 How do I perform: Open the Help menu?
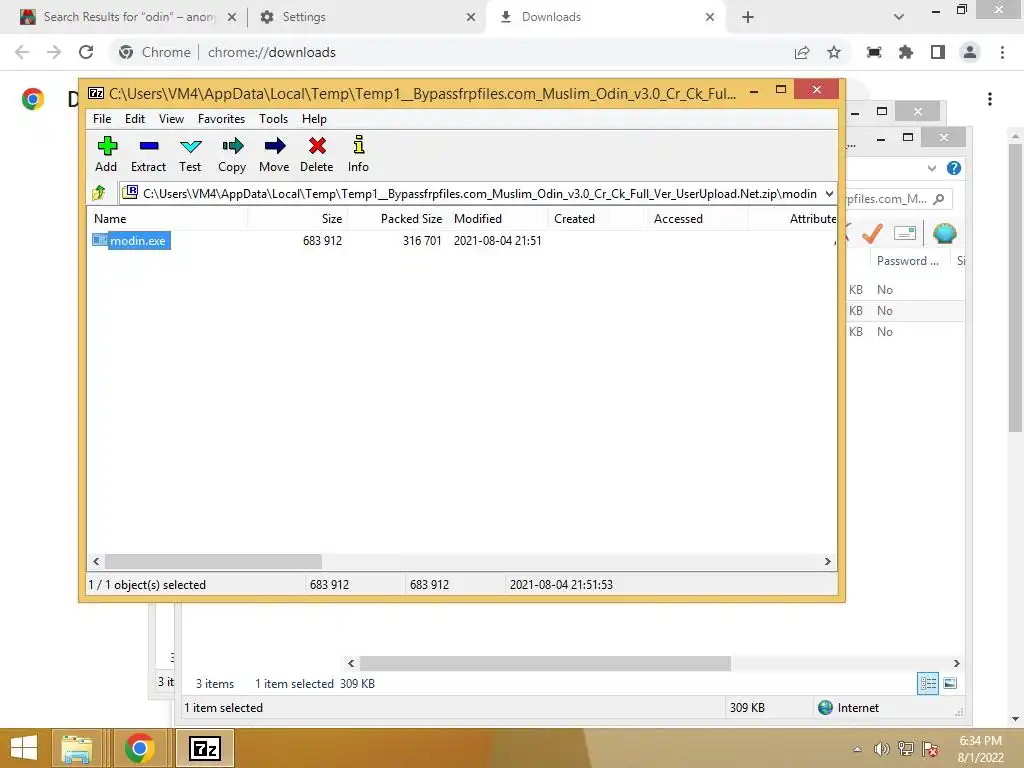(314, 119)
